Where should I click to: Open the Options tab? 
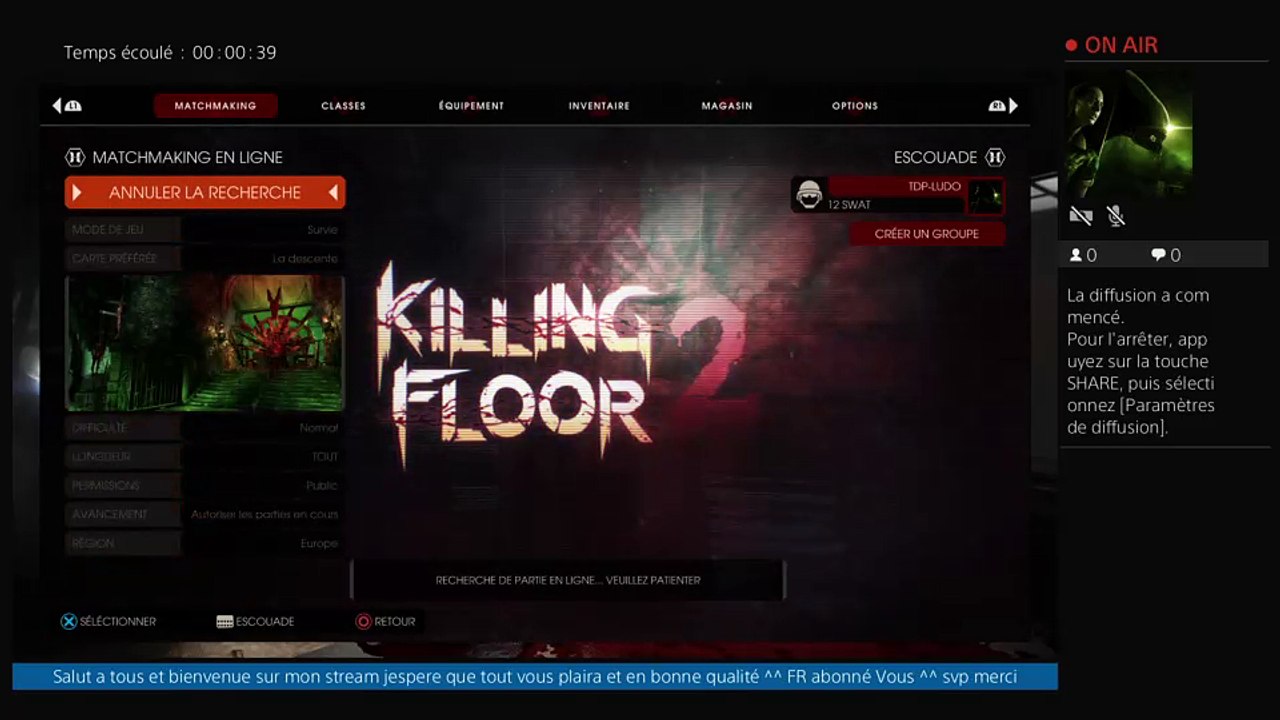(855, 105)
